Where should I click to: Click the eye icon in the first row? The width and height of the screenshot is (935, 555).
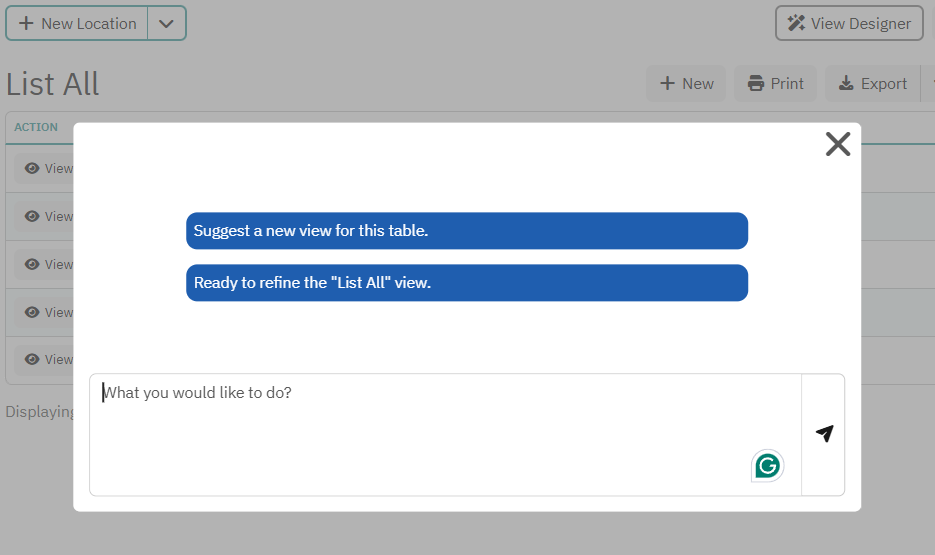32,168
